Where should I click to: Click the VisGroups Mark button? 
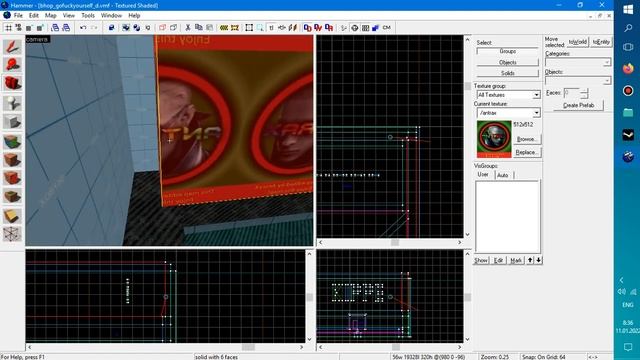516,260
